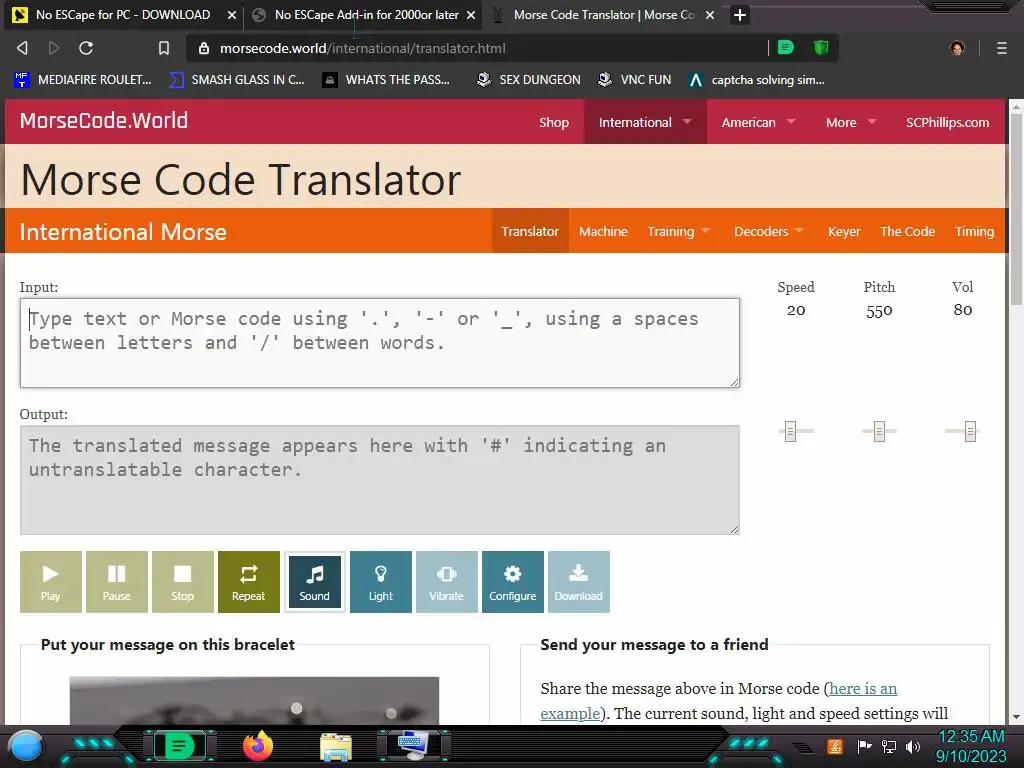
Task: Adjust the Vol slider handle
Action: [970, 431]
